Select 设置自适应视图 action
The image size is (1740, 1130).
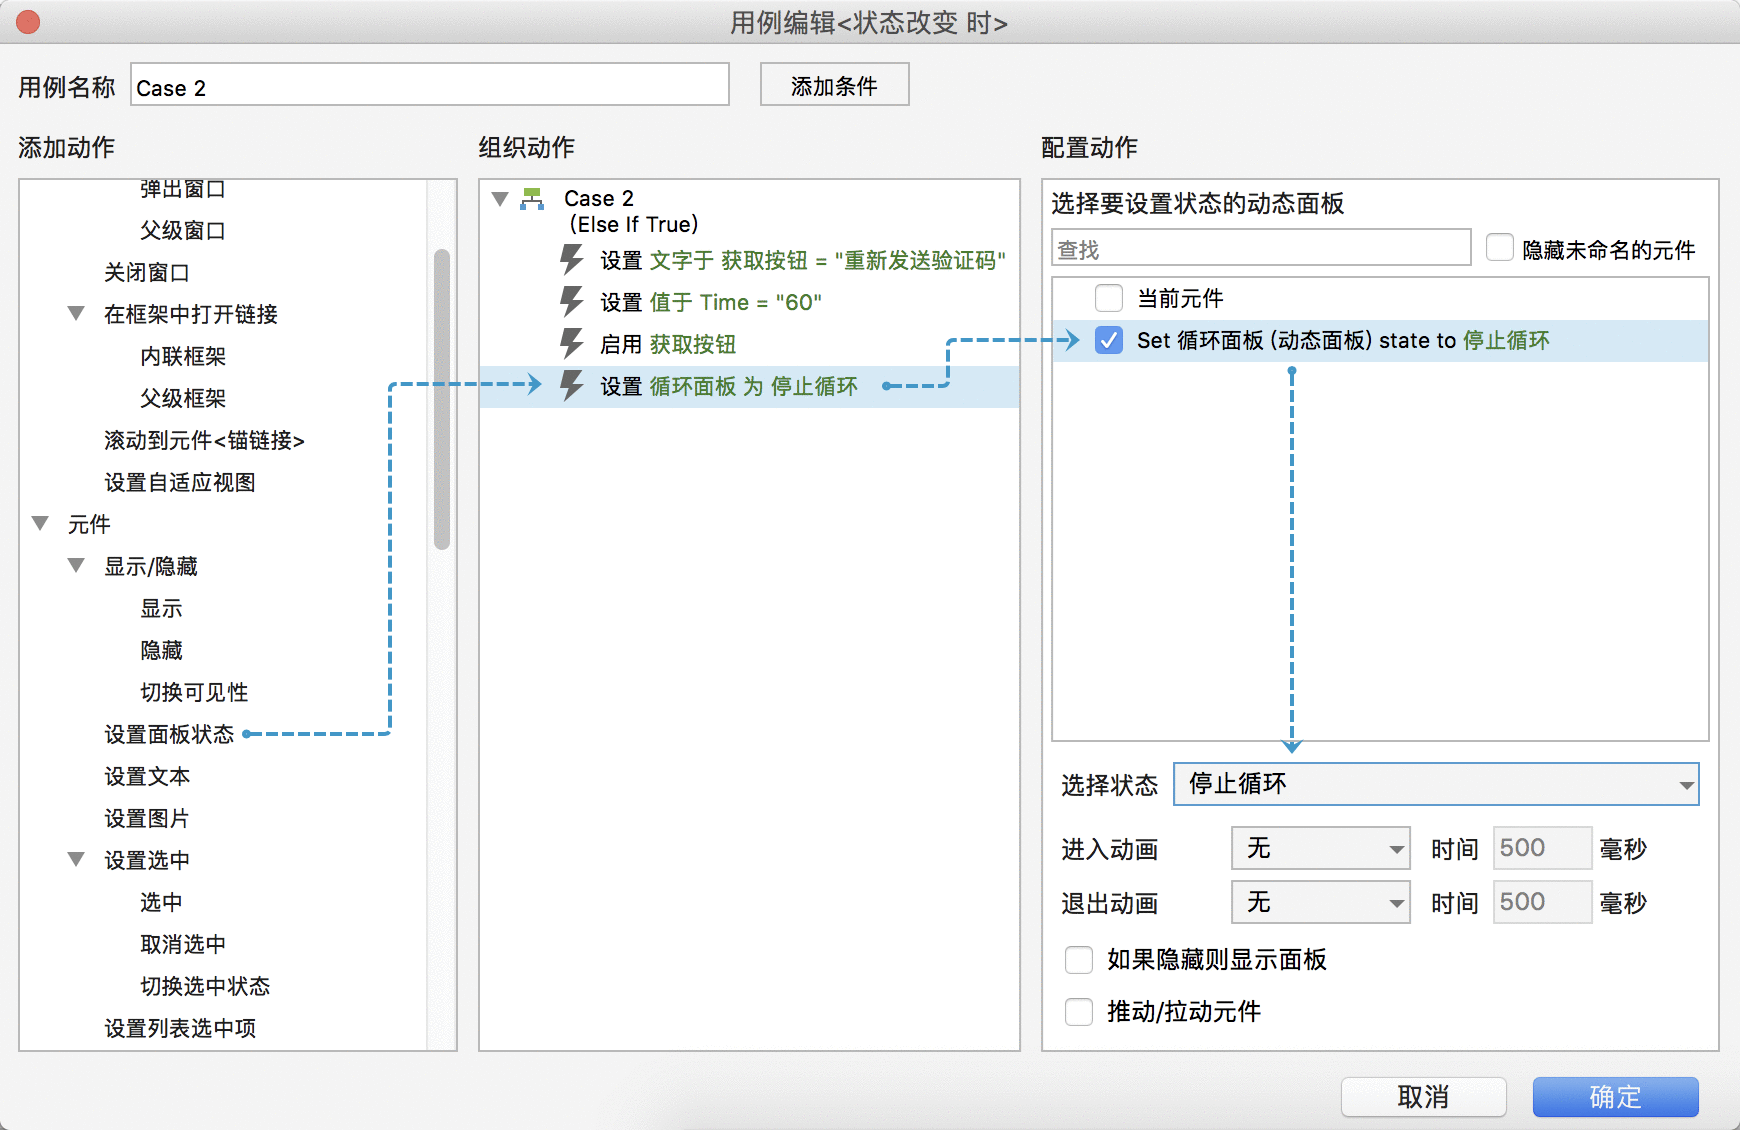point(180,482)
